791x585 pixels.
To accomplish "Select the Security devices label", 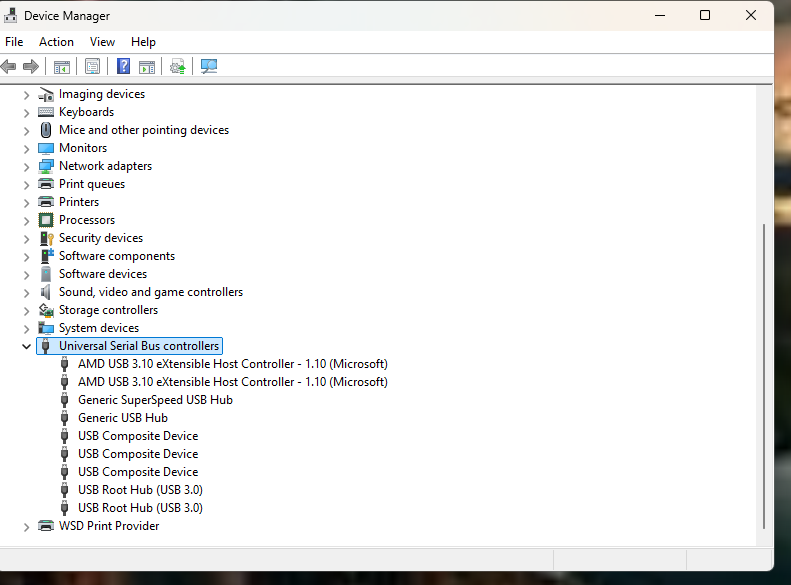I will [x=101, y=238].
